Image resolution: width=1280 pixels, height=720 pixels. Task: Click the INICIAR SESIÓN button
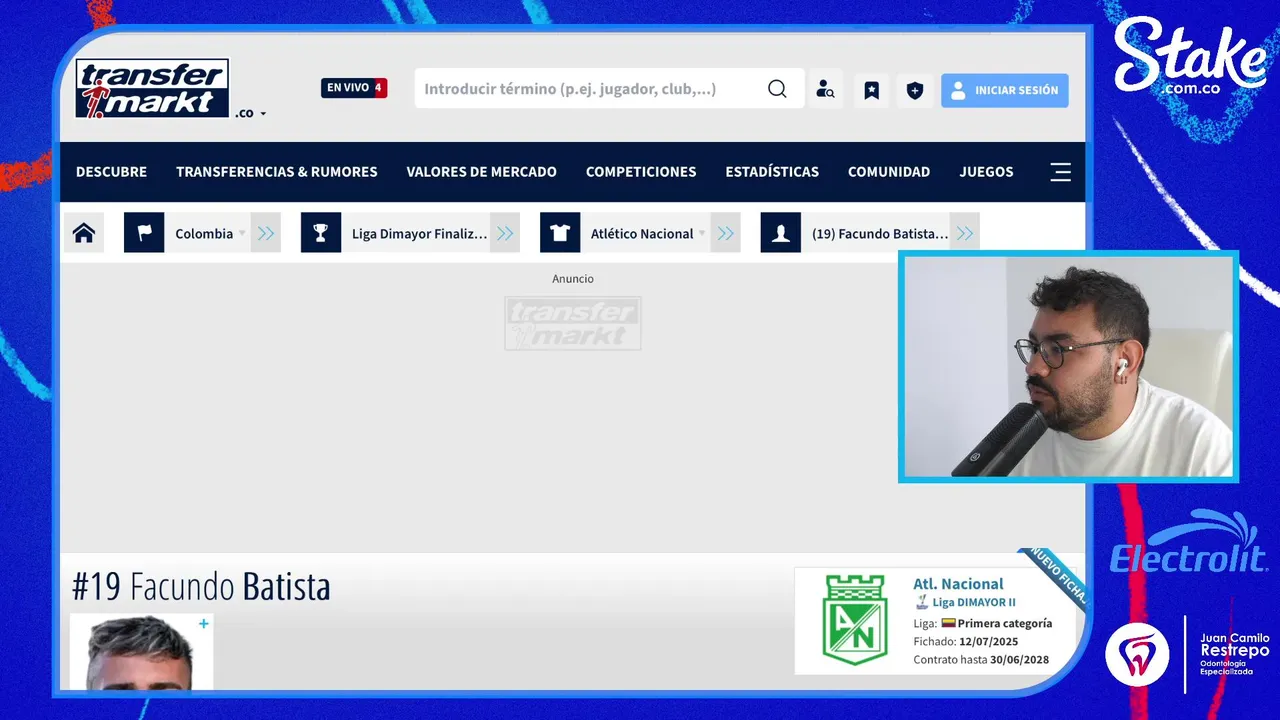[x=1004, y=90]
